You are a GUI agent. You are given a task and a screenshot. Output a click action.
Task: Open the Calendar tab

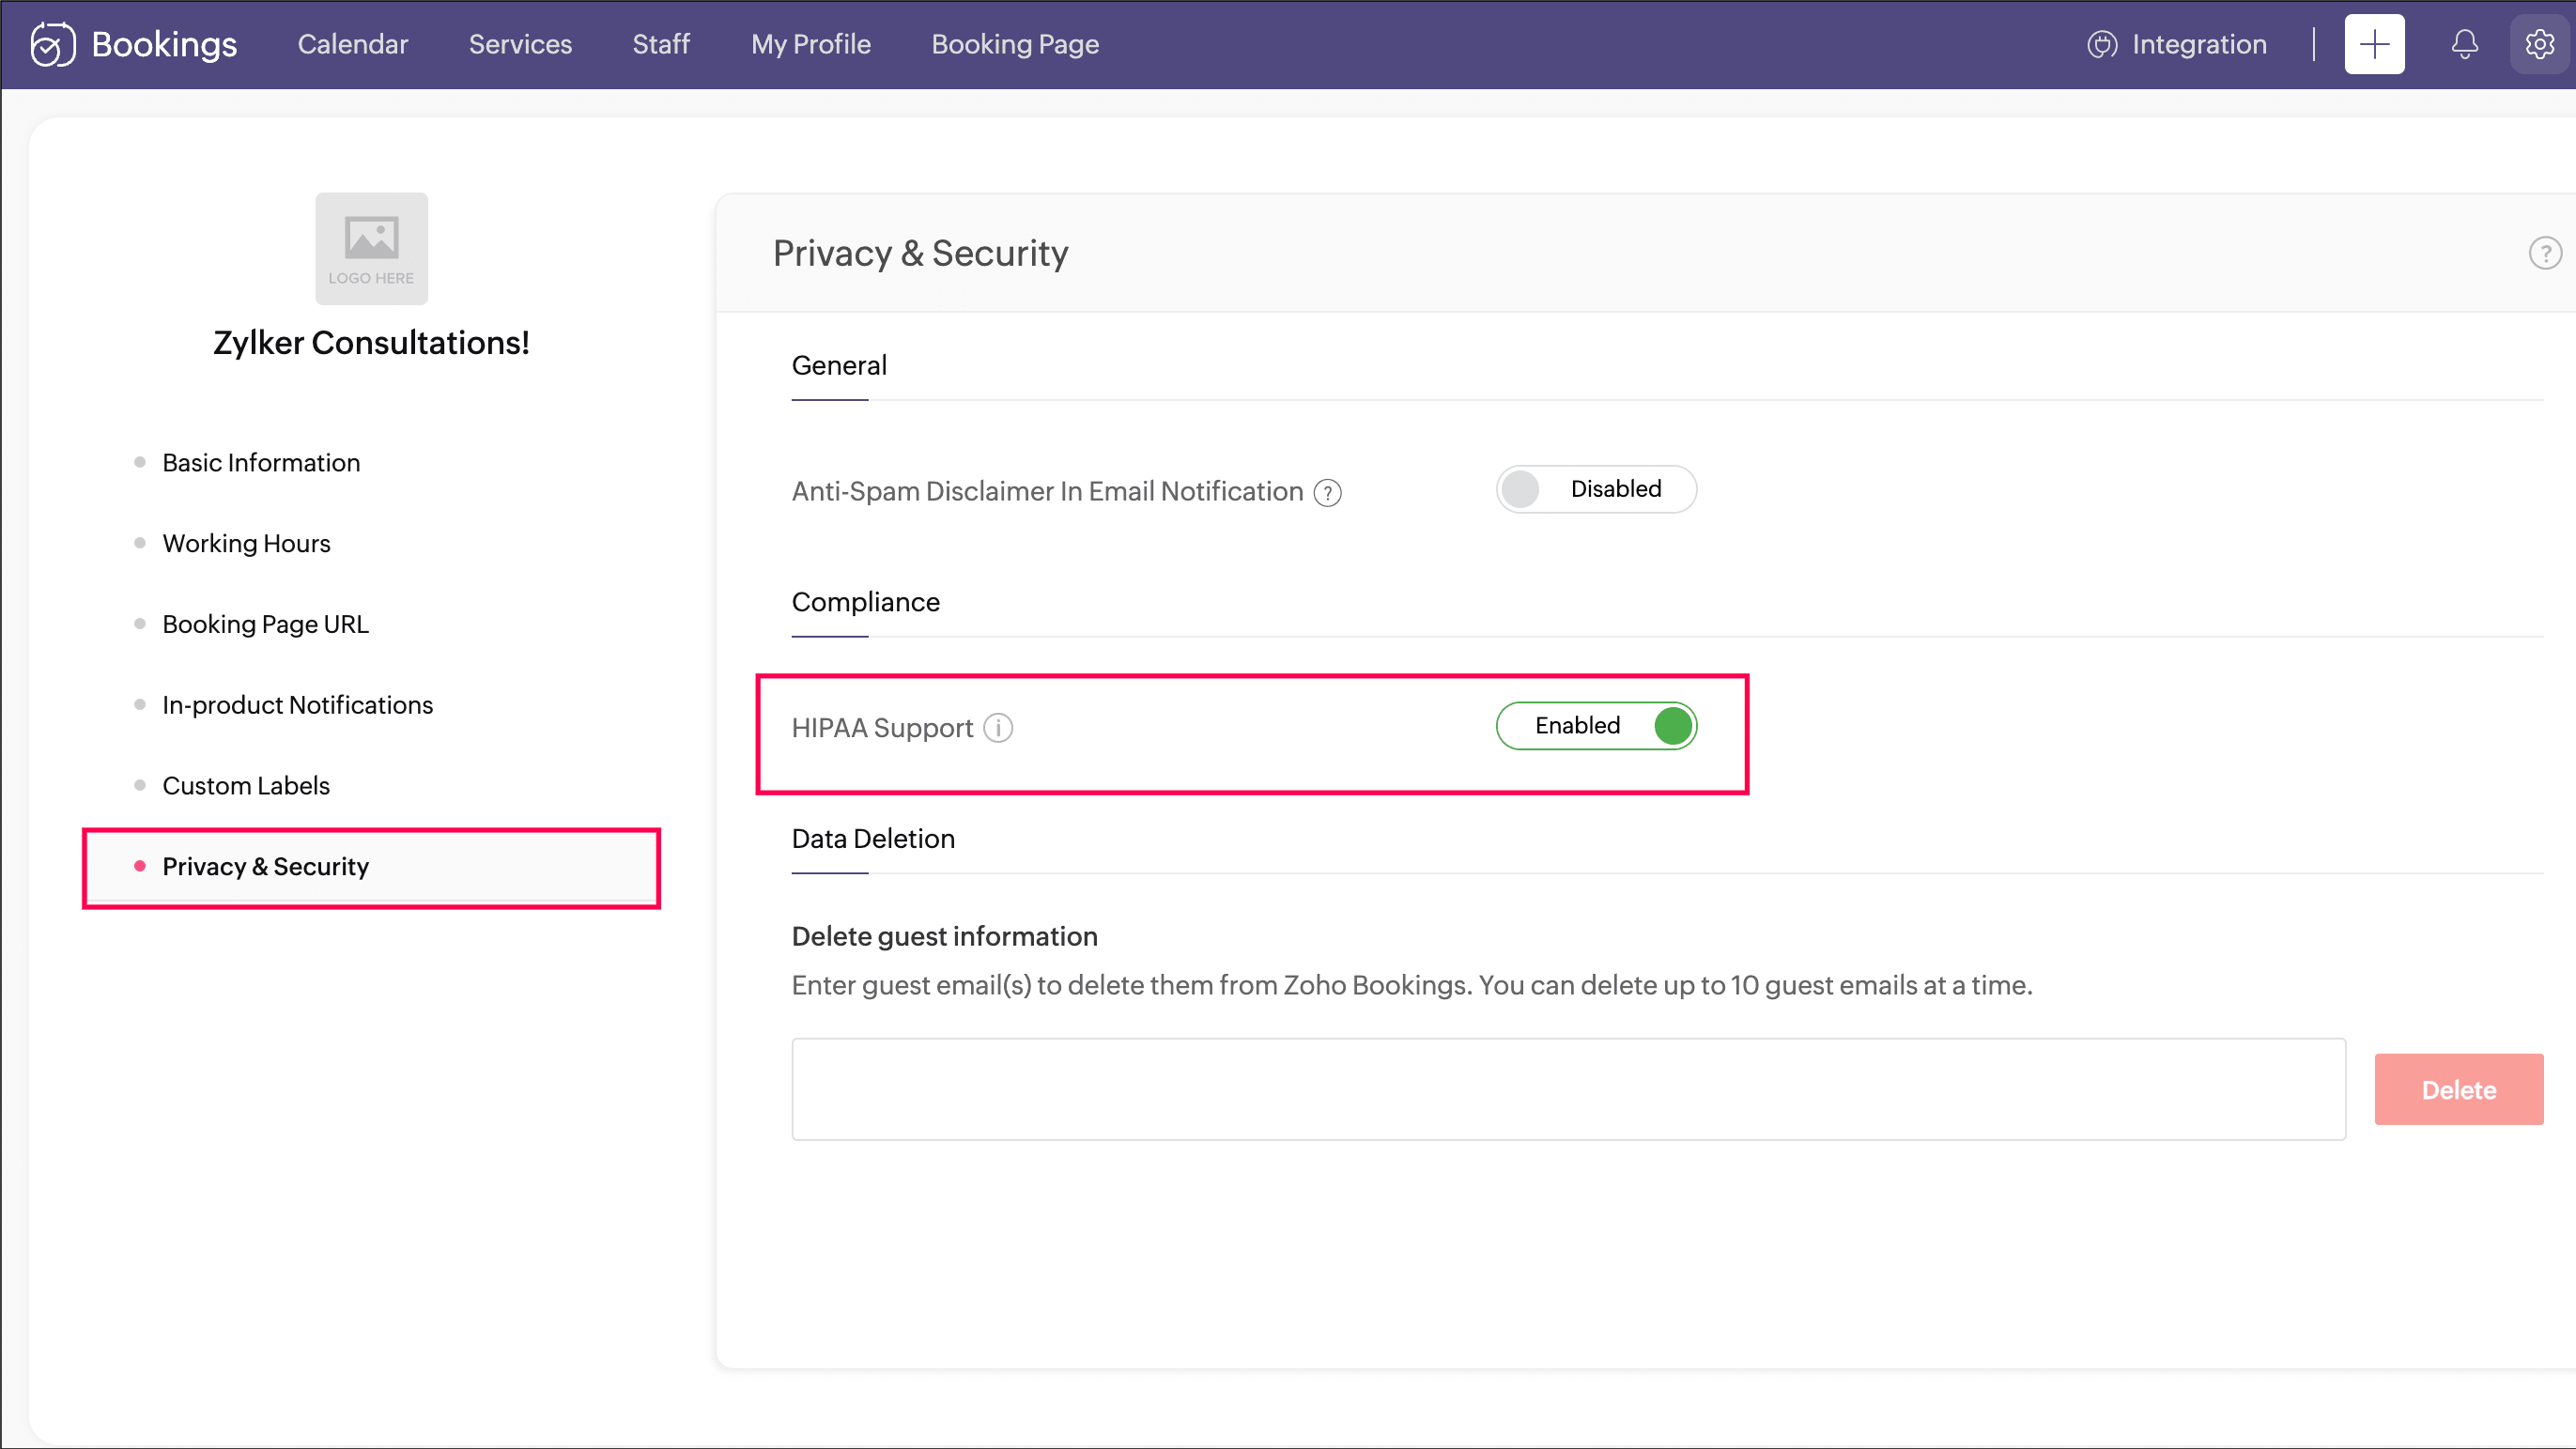353,44
